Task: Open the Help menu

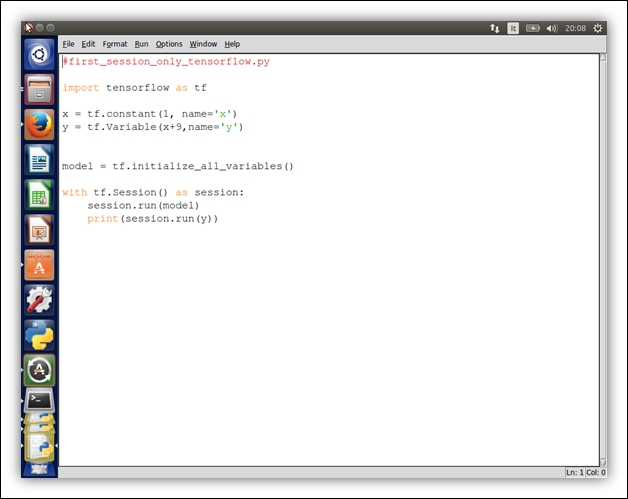Action: click(232, 44)
